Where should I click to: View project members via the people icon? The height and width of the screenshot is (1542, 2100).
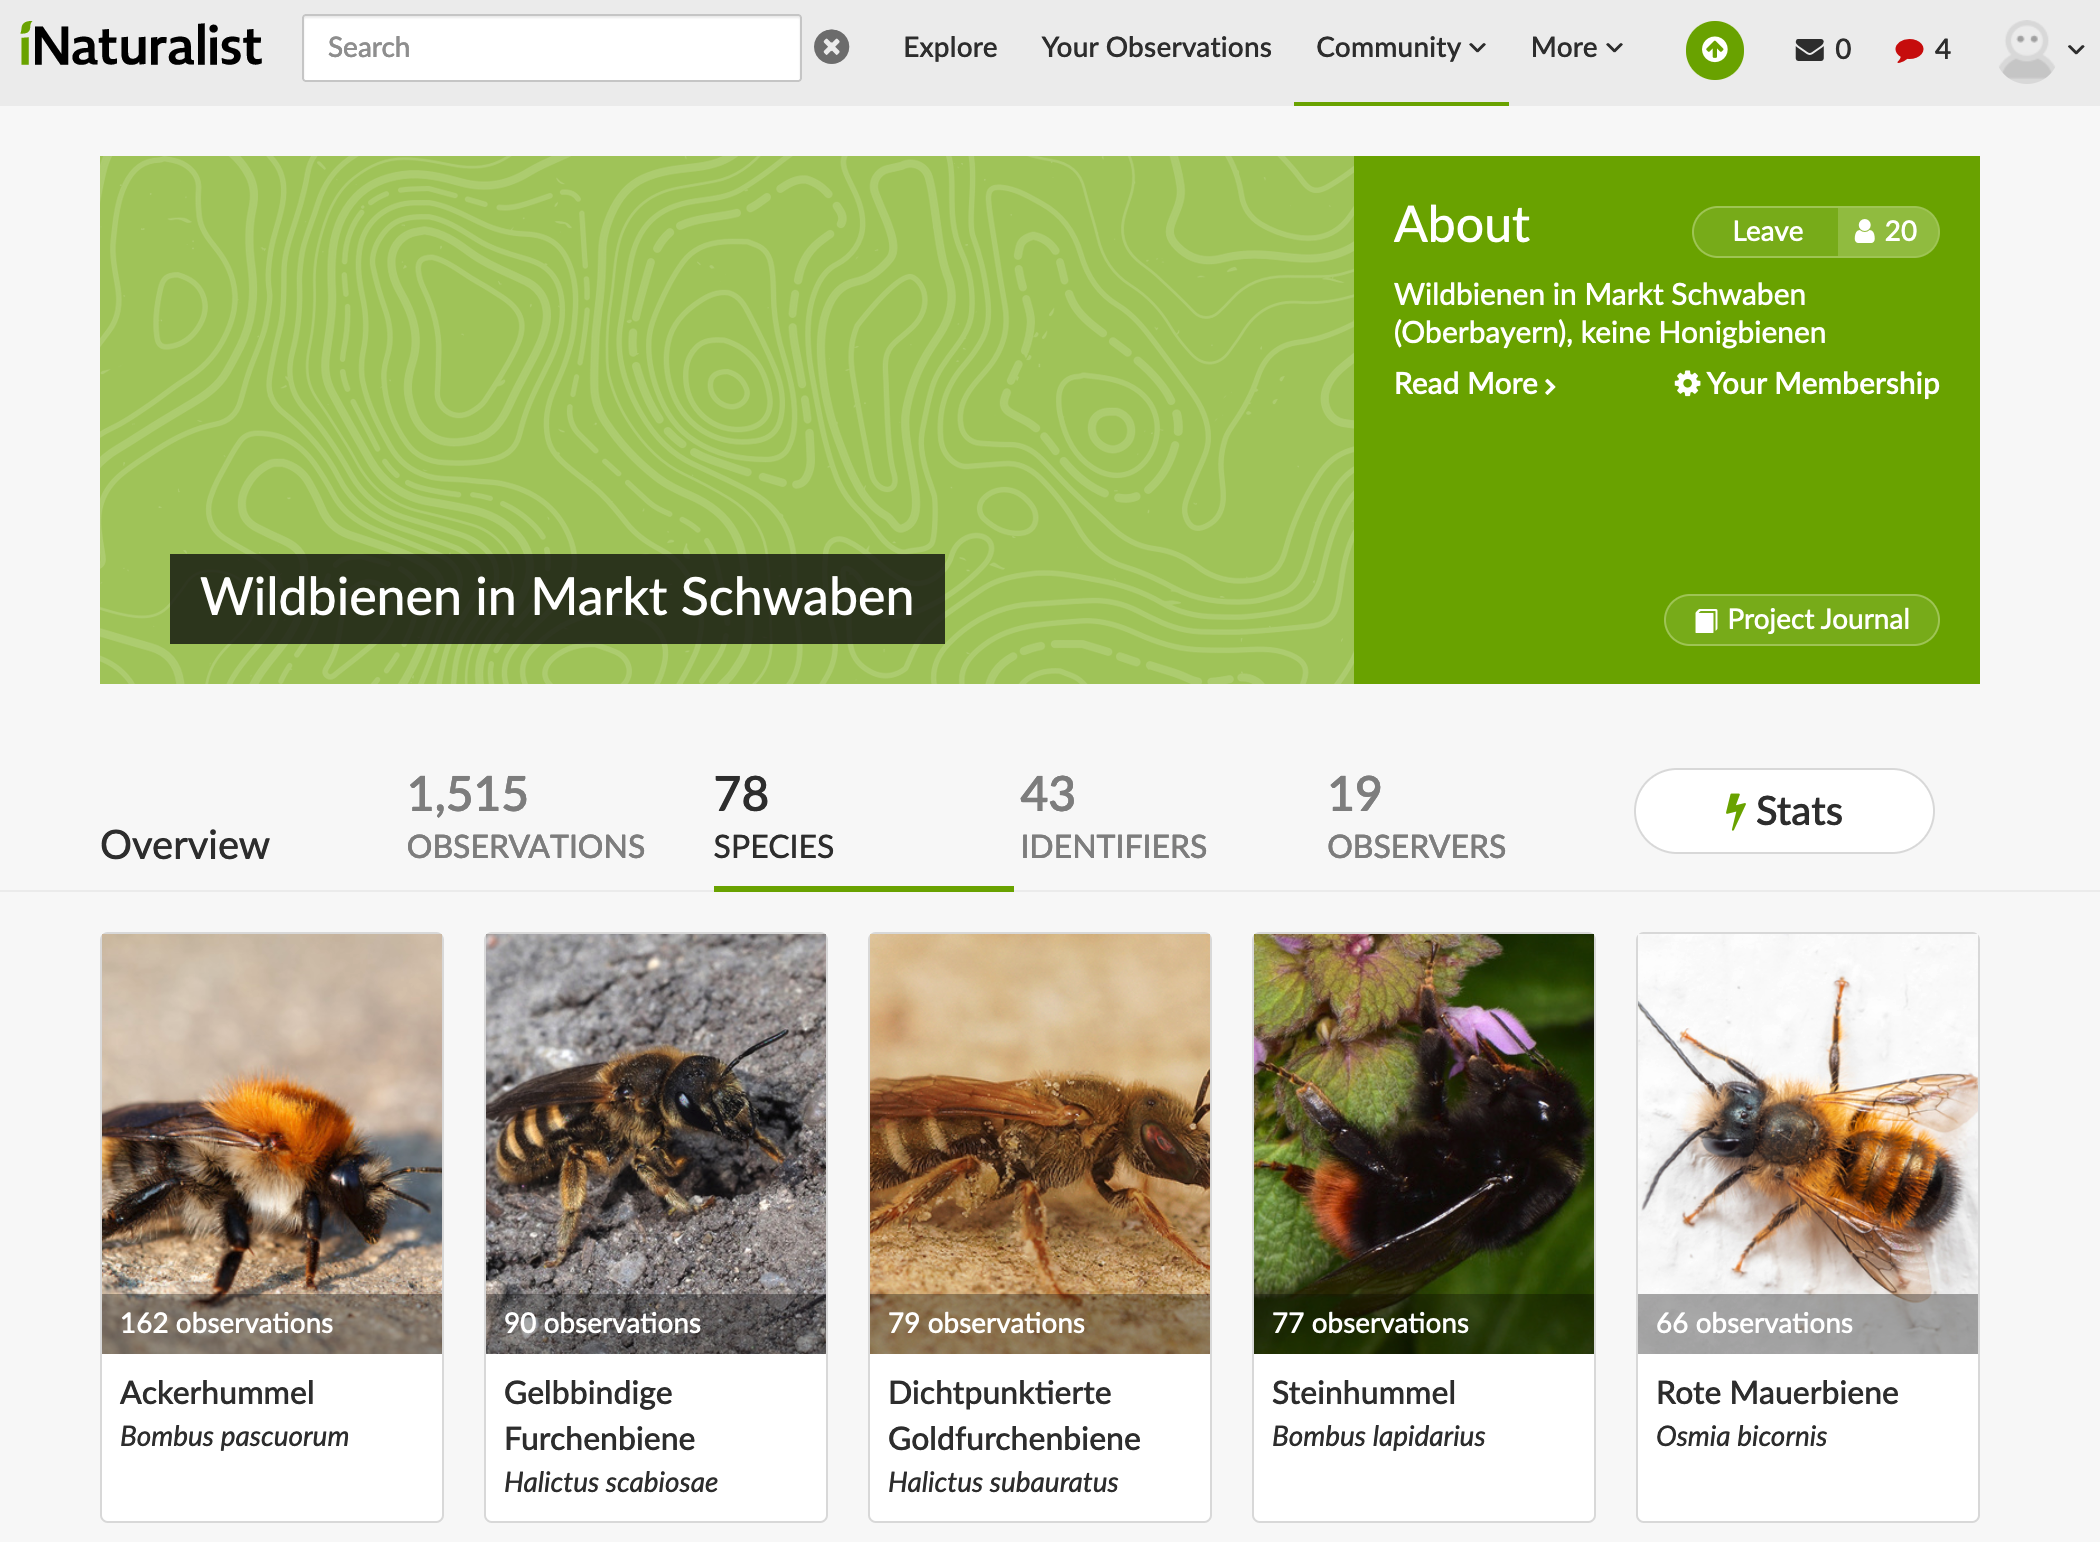coord(1886,231)
